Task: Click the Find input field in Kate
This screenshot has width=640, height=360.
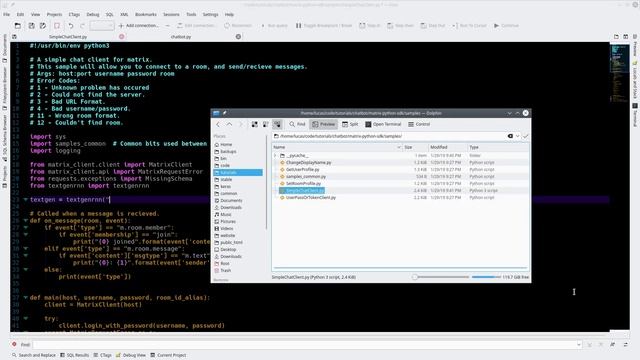Action: coord(307,345)
